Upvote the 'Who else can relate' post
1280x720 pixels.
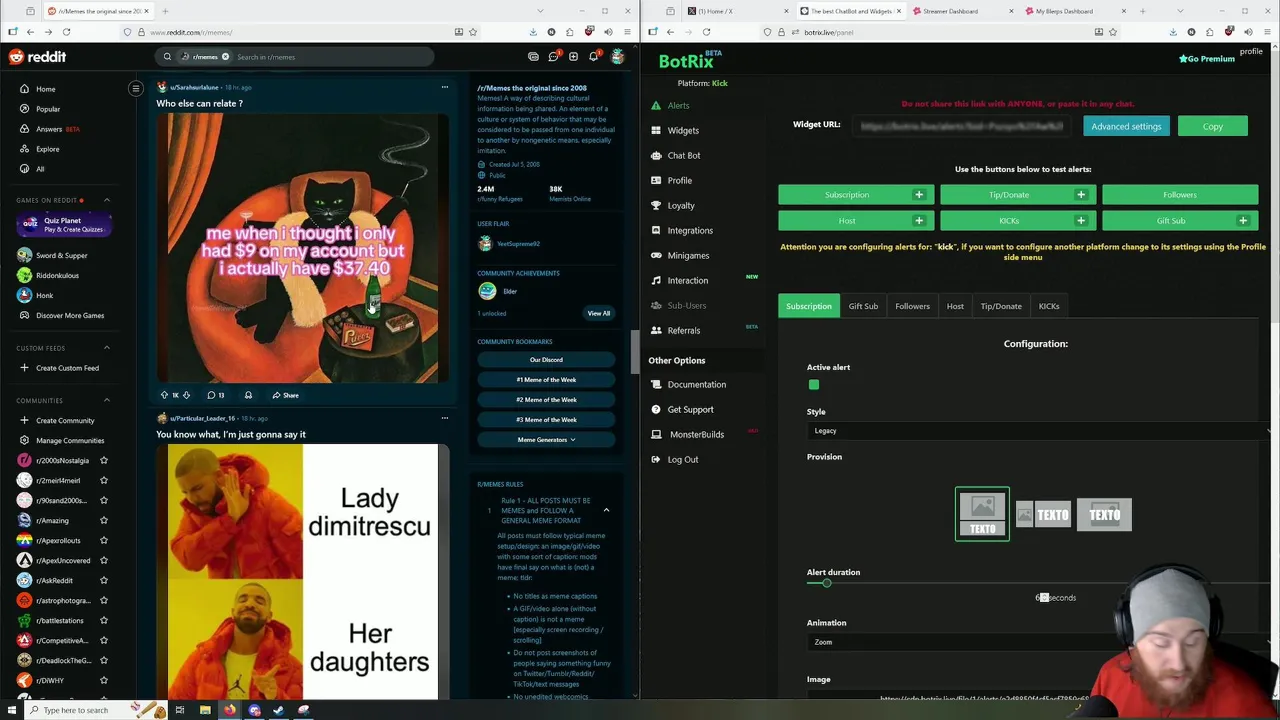point(164,395)
